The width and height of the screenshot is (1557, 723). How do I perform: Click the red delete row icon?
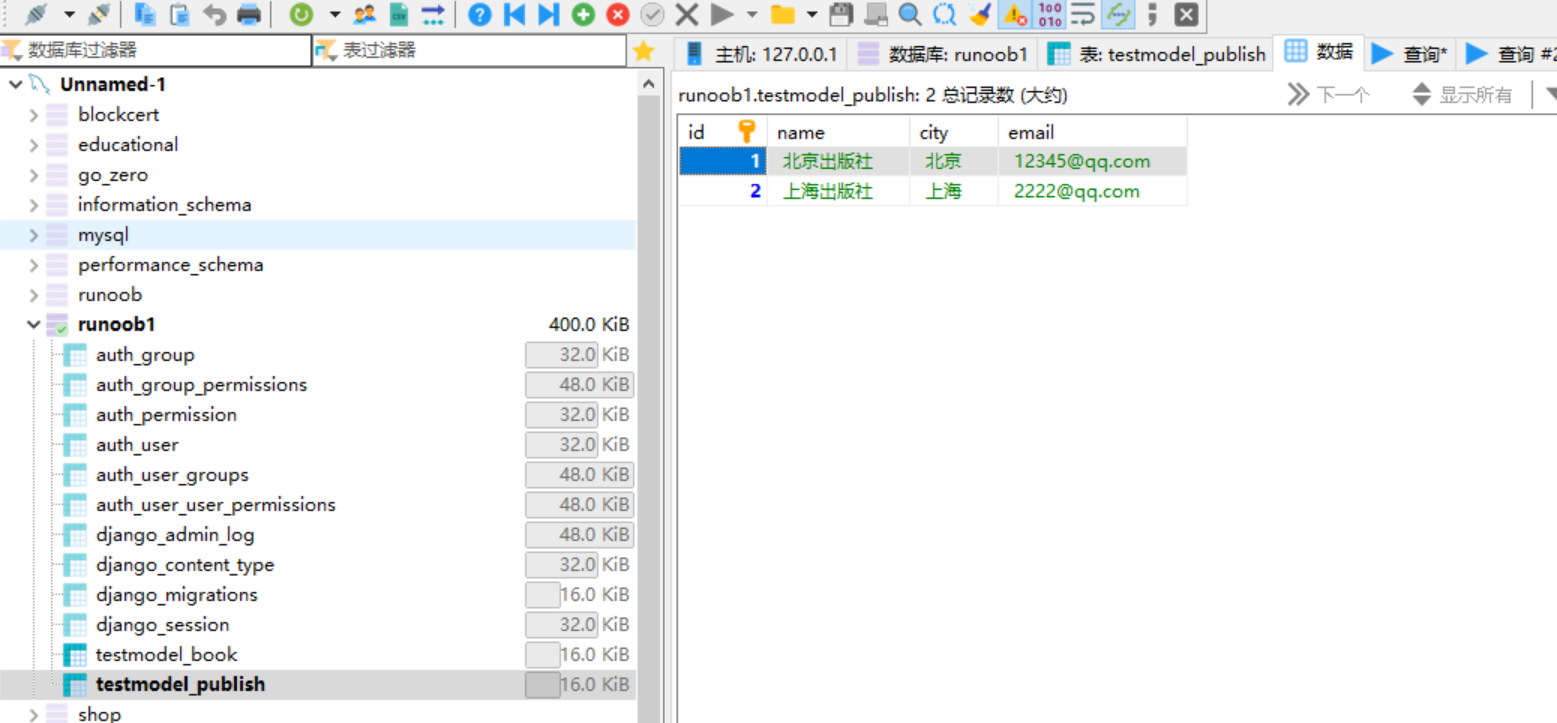(x=618, y=14)
